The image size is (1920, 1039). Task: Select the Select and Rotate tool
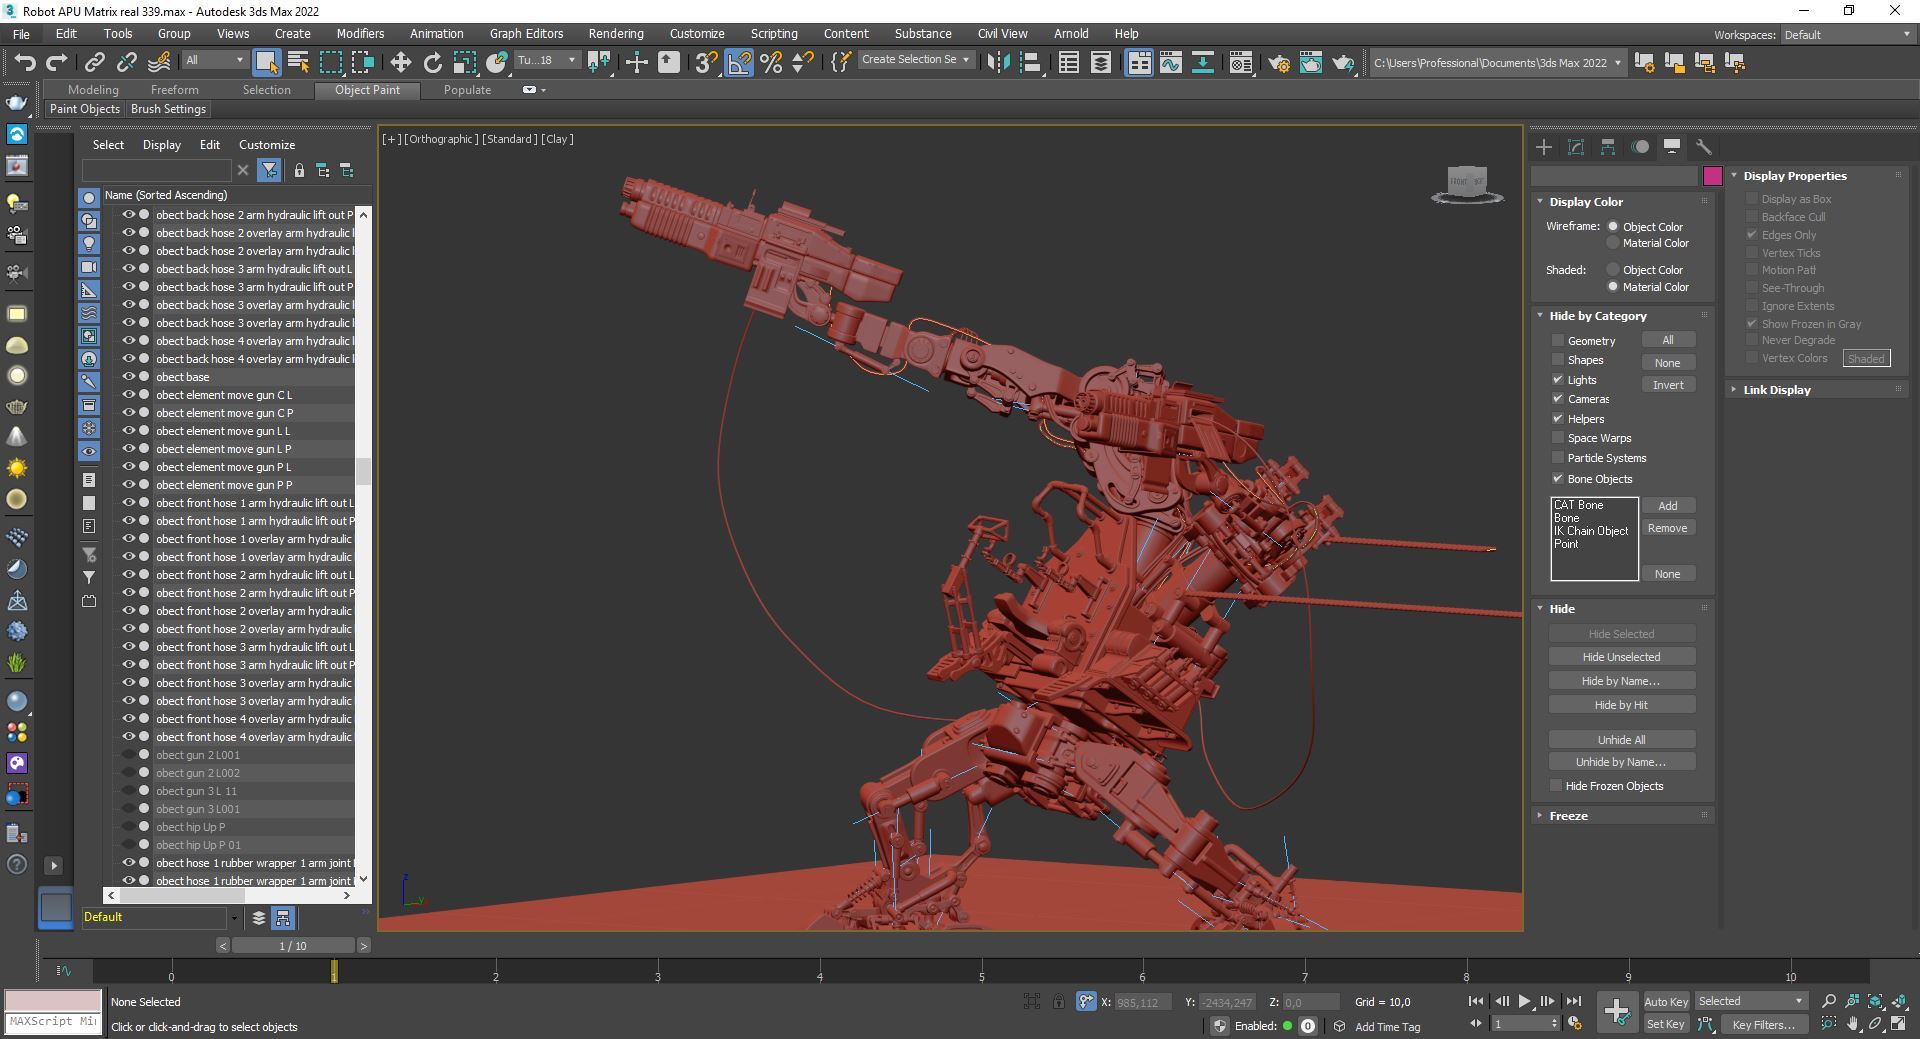click(x=432, y=63)
